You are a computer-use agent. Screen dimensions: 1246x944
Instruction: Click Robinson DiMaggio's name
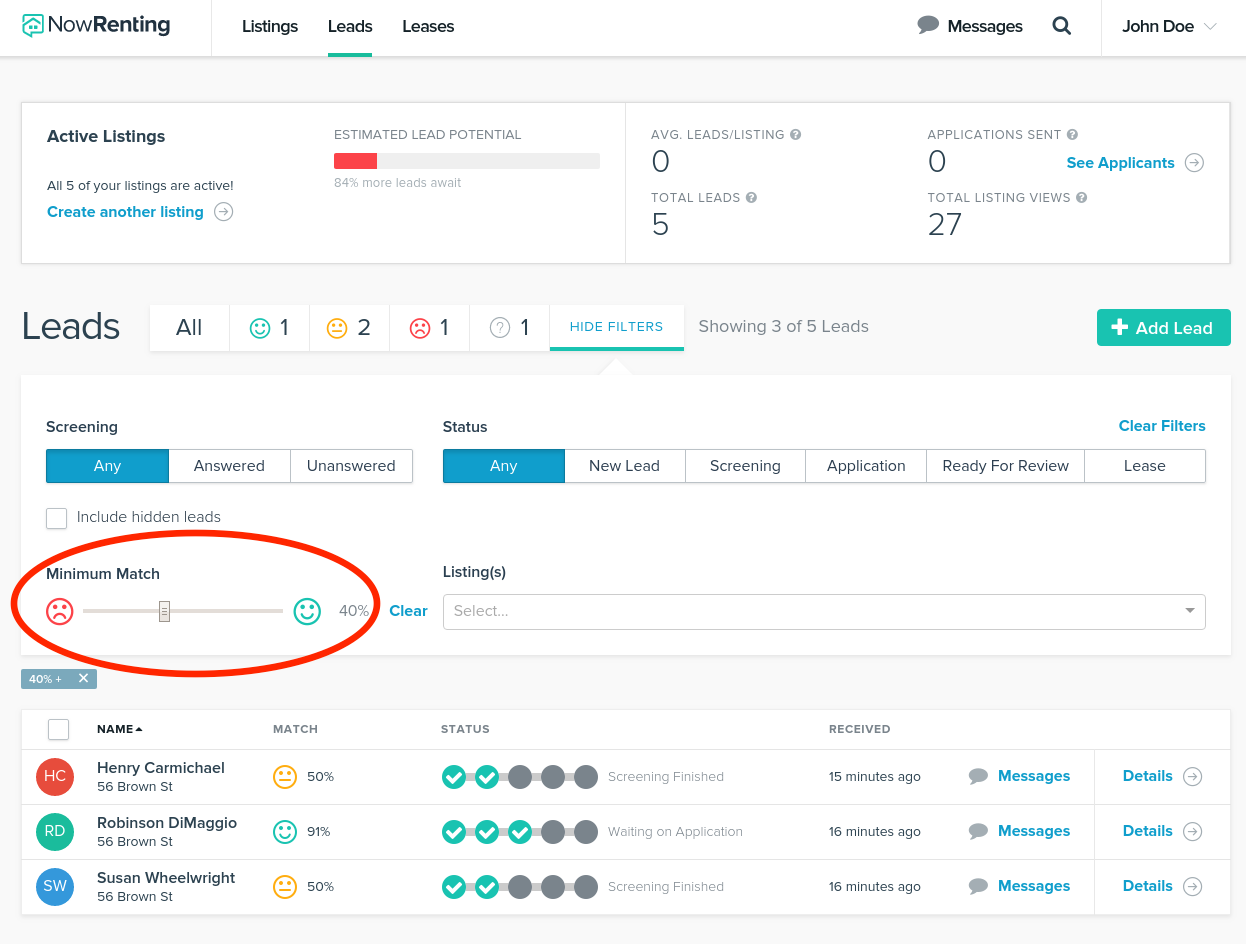click(x=167, y=823)
